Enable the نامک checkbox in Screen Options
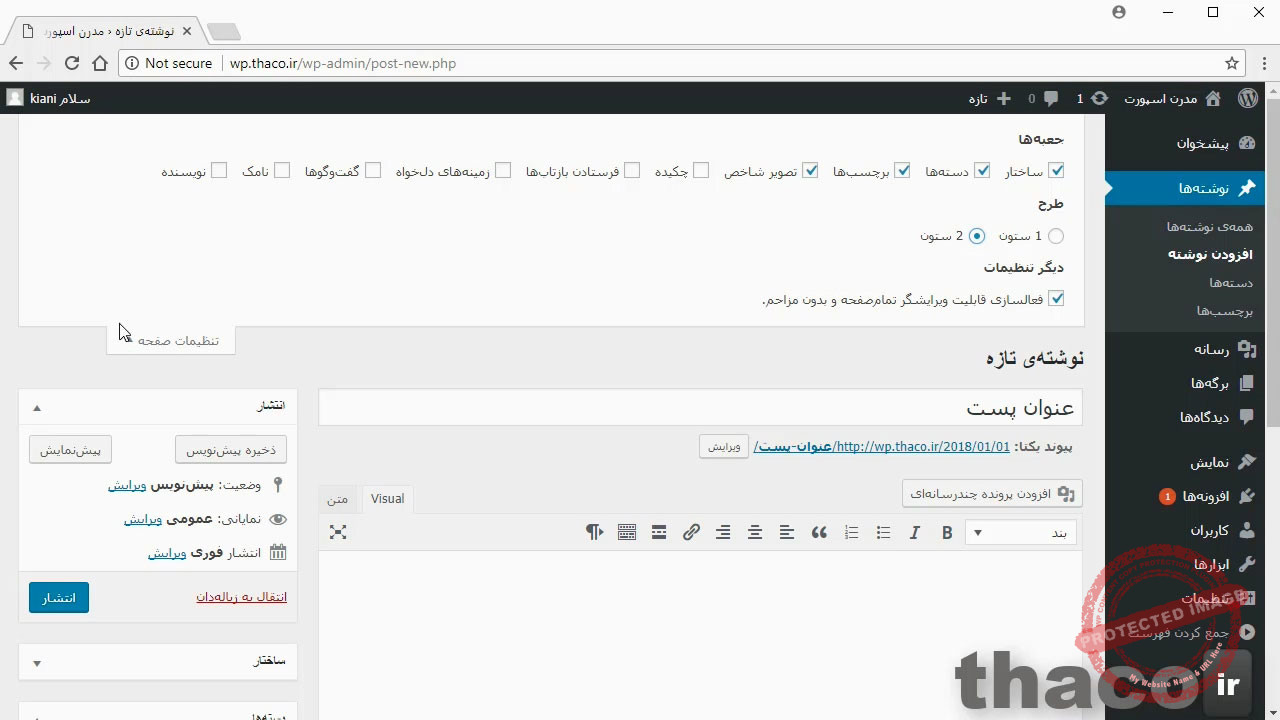 pyautogui.click(x=282, y=171)
